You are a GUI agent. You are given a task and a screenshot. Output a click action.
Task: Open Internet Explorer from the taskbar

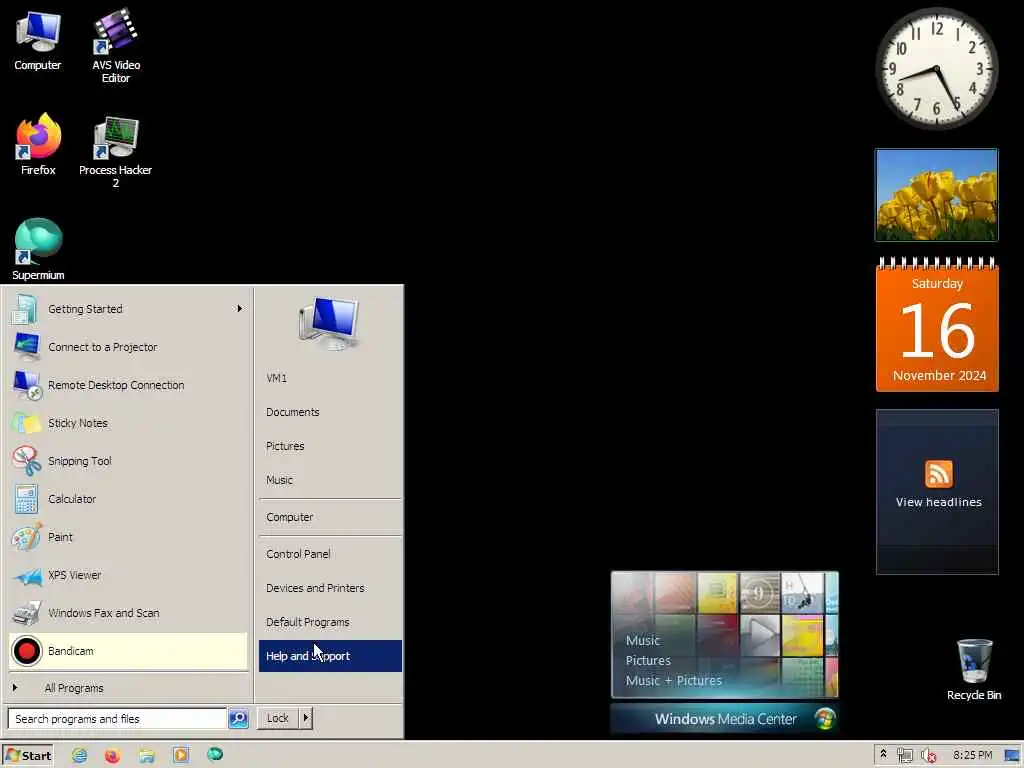click(80, 755)
